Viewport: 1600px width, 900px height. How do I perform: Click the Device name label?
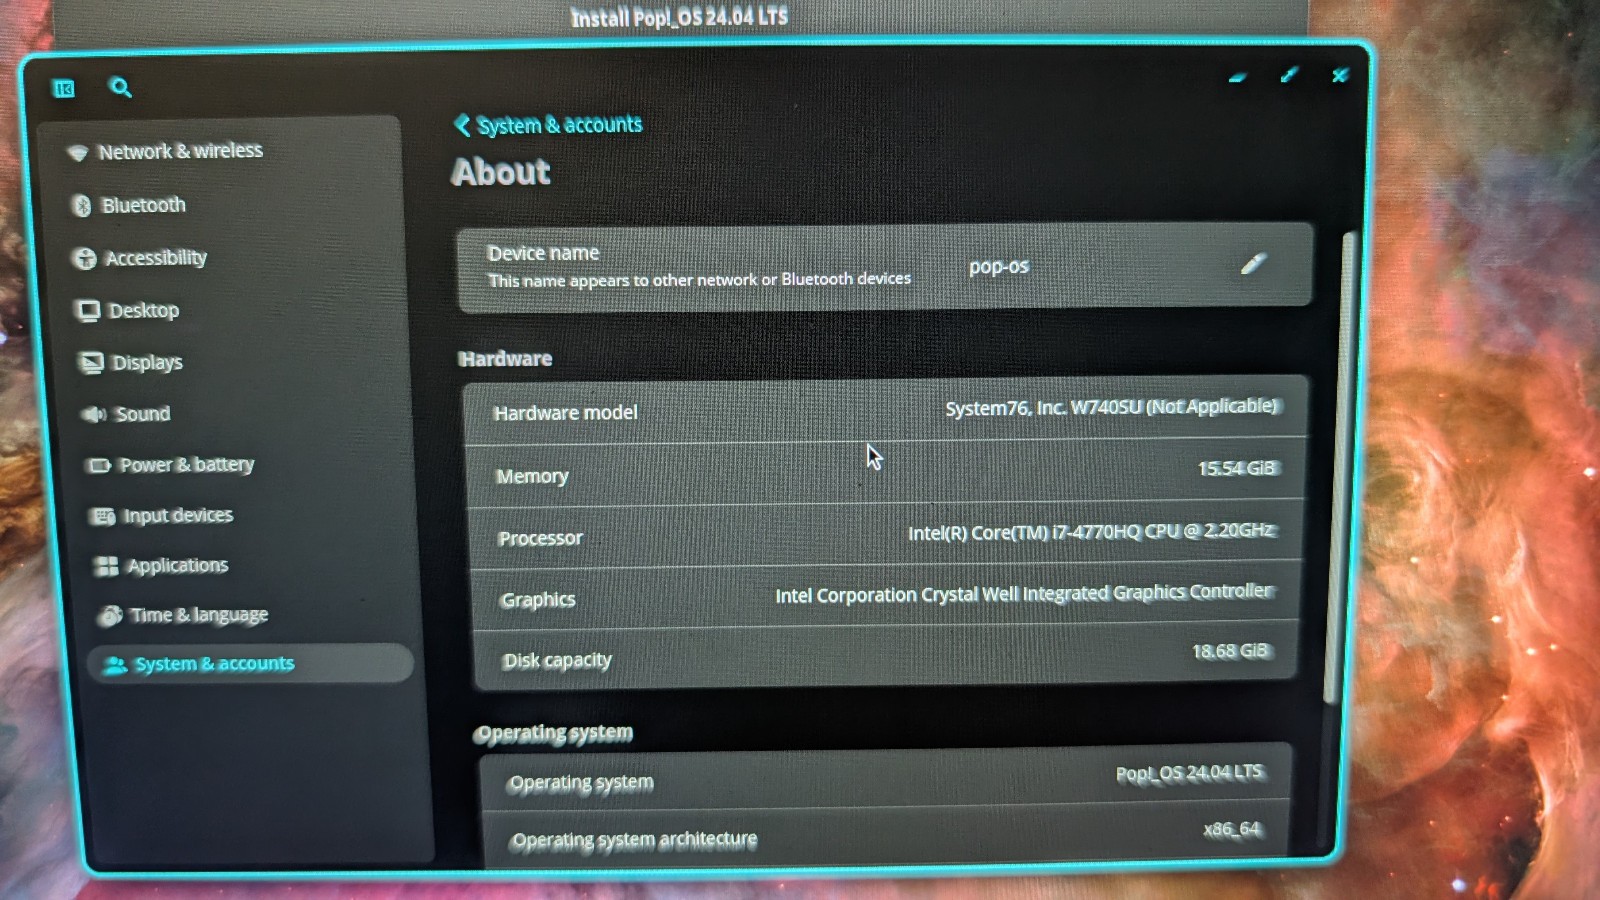(543, 253)
